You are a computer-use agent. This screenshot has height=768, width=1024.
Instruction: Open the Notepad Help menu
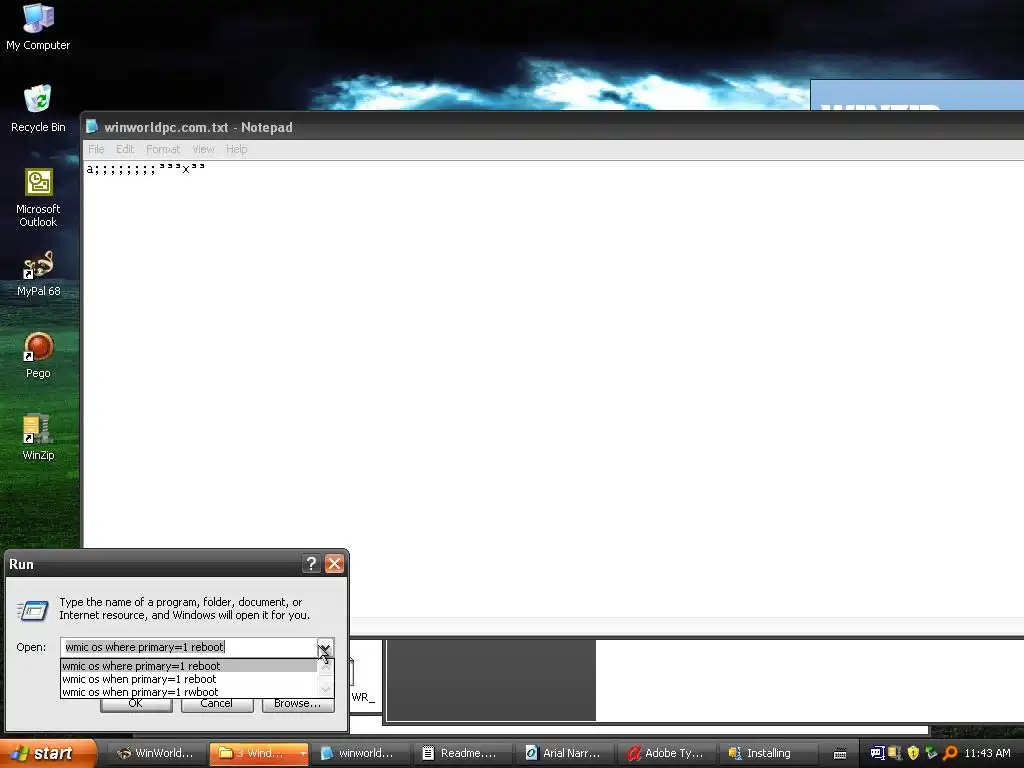(x=236, y=149)
